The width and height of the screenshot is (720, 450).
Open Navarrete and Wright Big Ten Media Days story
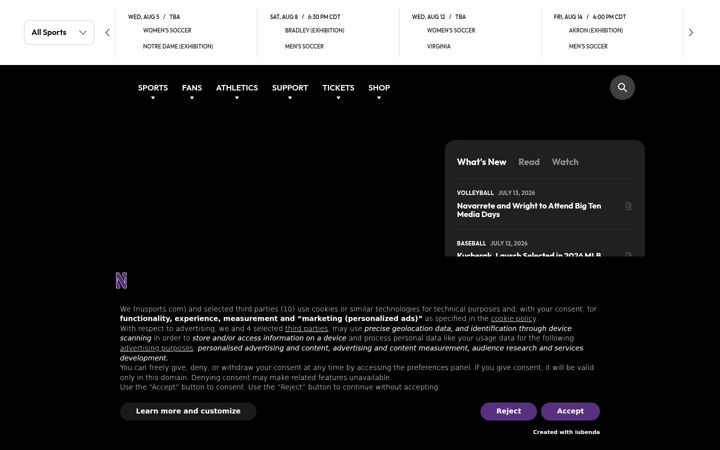[529, 210]
